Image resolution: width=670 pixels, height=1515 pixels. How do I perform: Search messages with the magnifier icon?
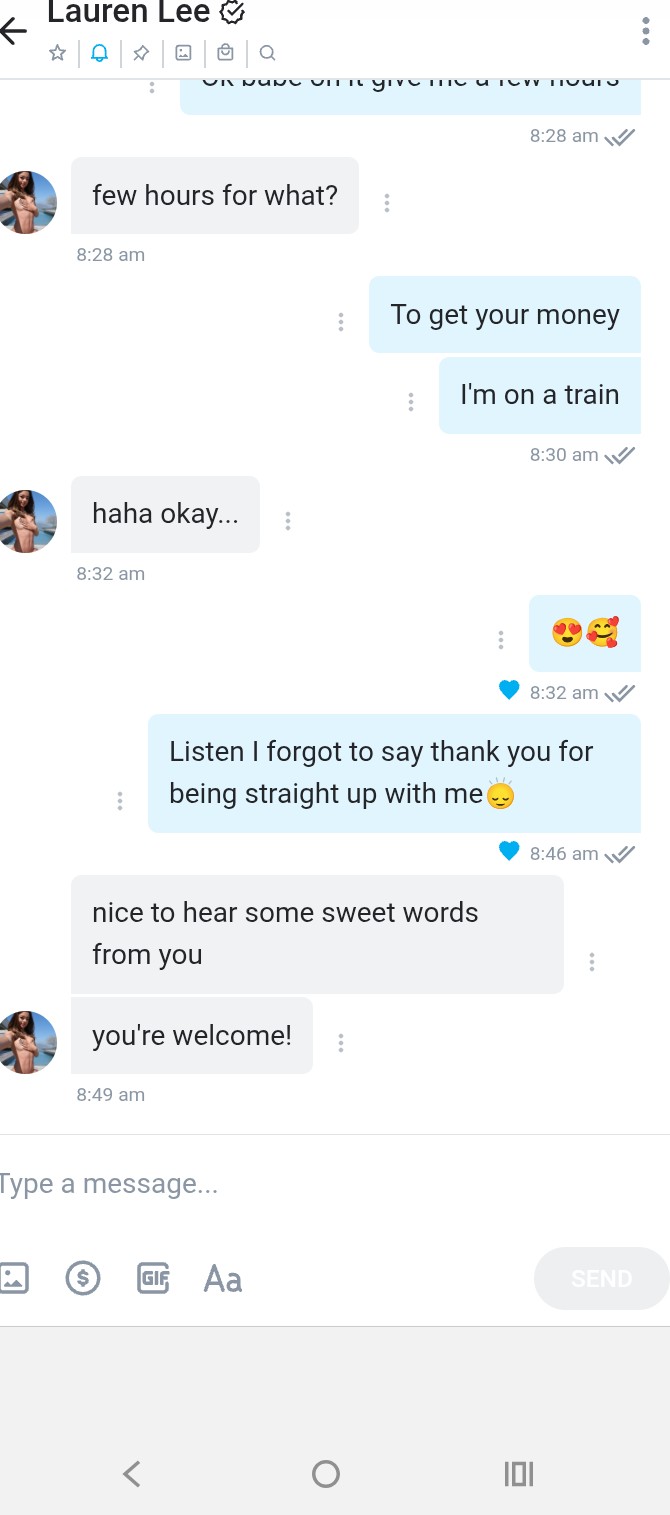point(267,53)
